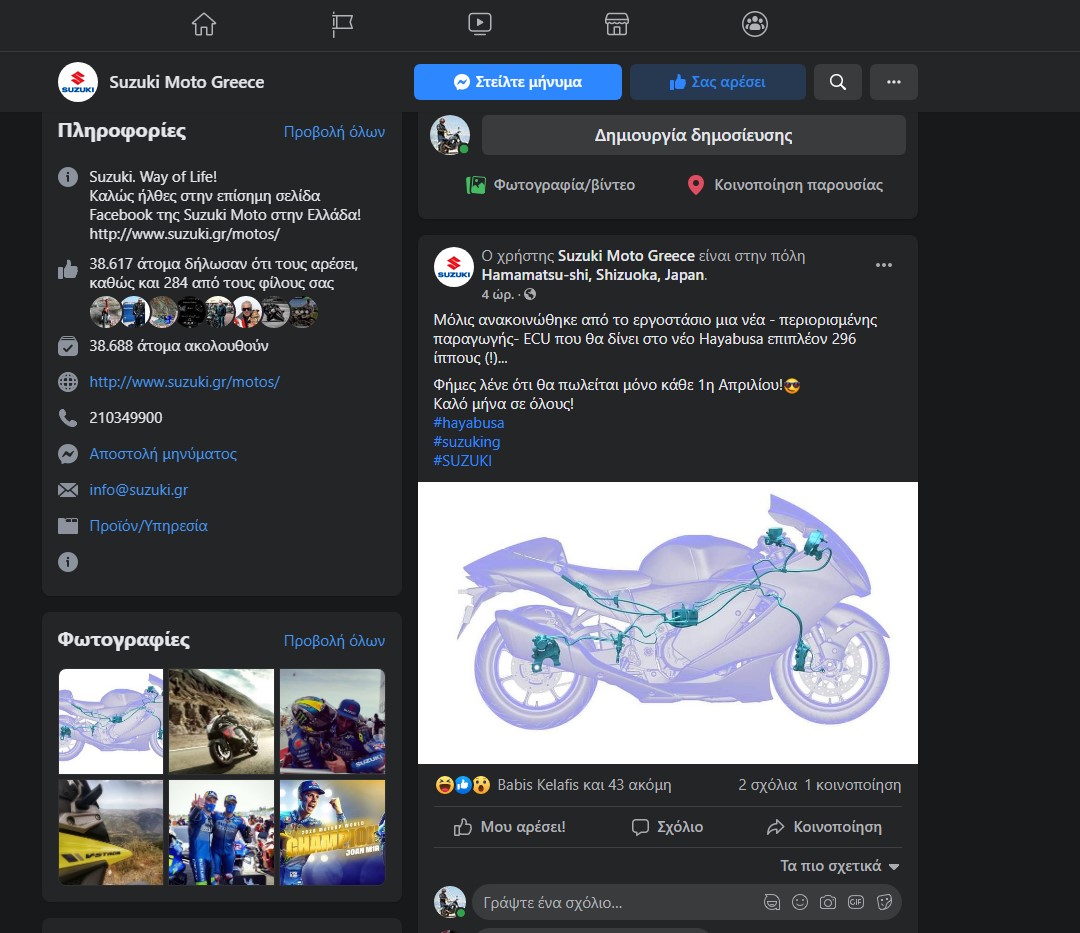This screenshot has width=1080, height=933.
Task: Click Suzuki Moto Greece name in post header
Action: click(625, 256)
